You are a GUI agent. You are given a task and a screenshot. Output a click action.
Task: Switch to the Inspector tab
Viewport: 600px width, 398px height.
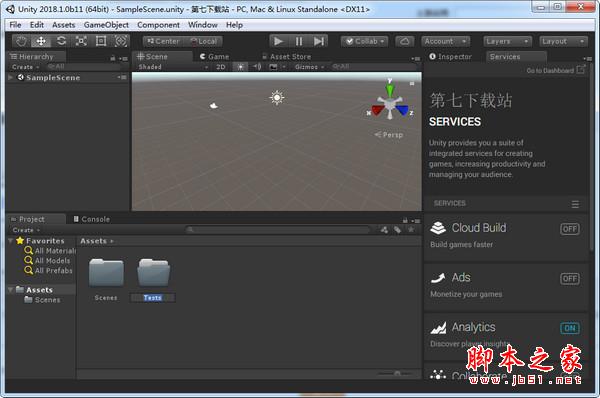[x=450, y=57]
